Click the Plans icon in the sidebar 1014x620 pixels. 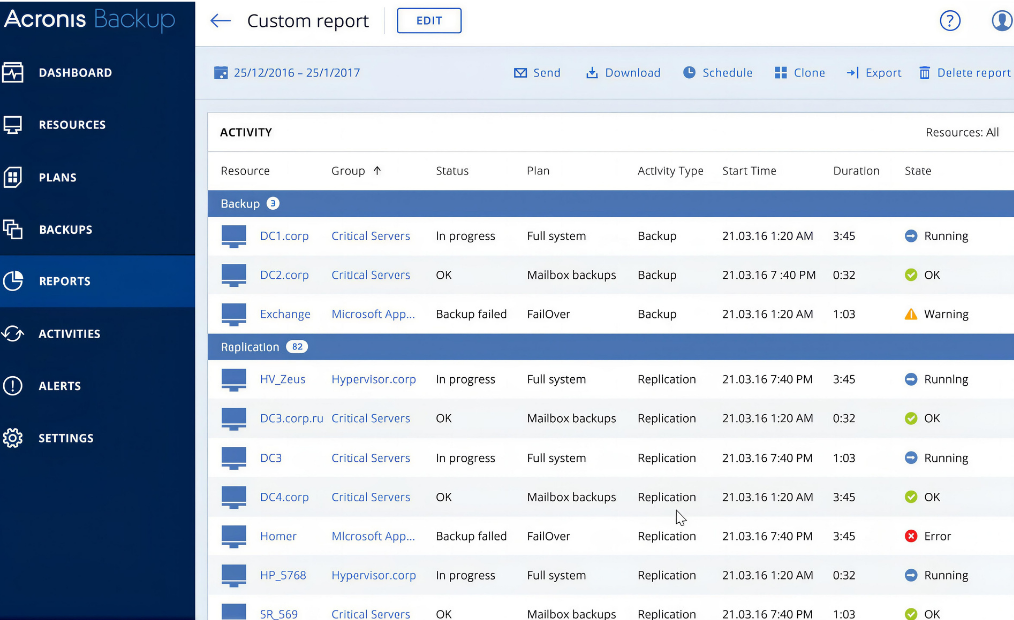coord(12,177)
